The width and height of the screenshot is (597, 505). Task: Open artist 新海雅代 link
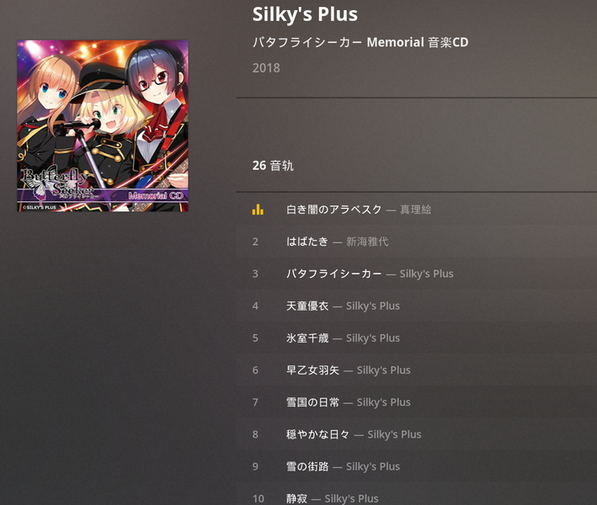[367, 241]
